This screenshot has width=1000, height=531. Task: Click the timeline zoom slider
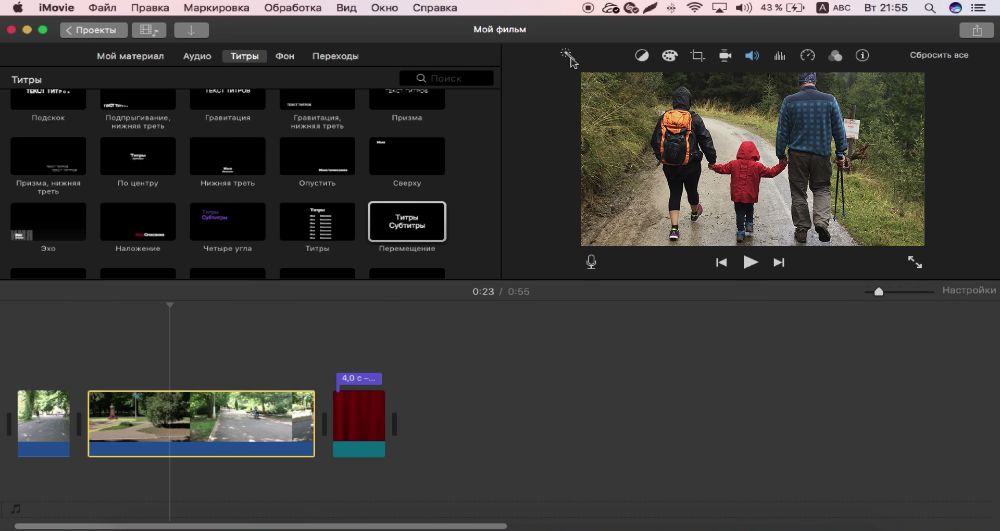[x=879, y=292]
